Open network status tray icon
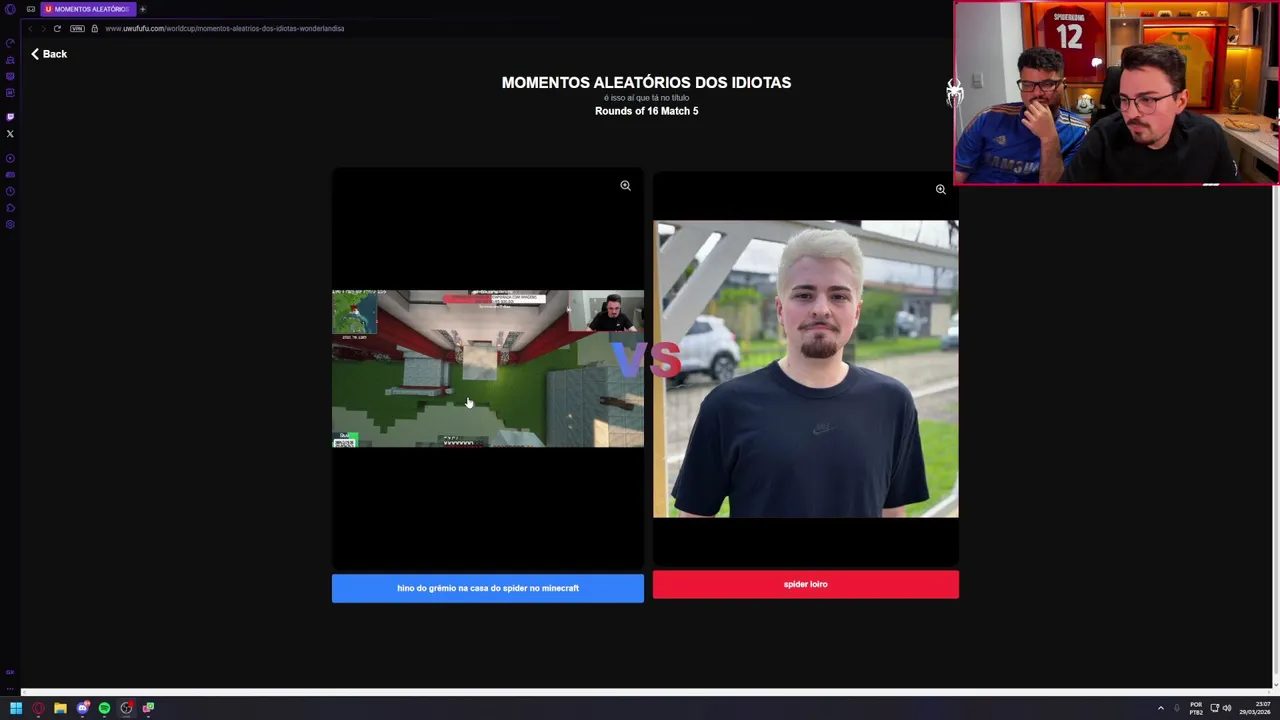The width and height of the screenshot is (1280, 720). pyautogui.click(x=1213, y=708)
